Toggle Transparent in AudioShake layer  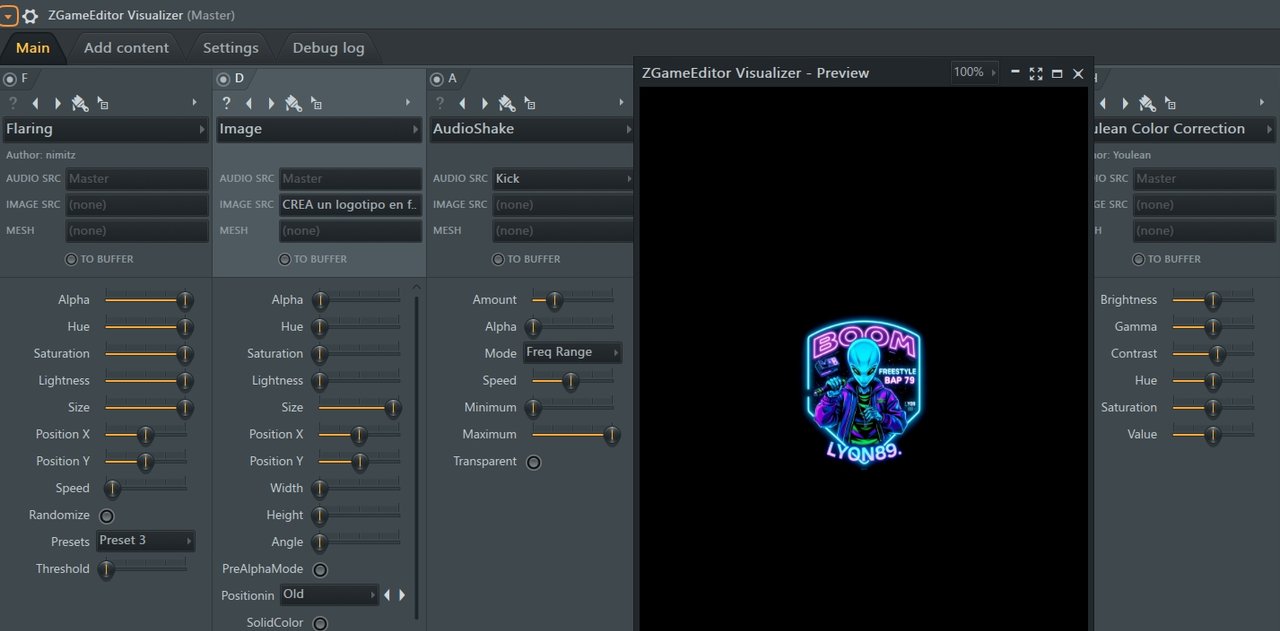(x=534, y=462)
